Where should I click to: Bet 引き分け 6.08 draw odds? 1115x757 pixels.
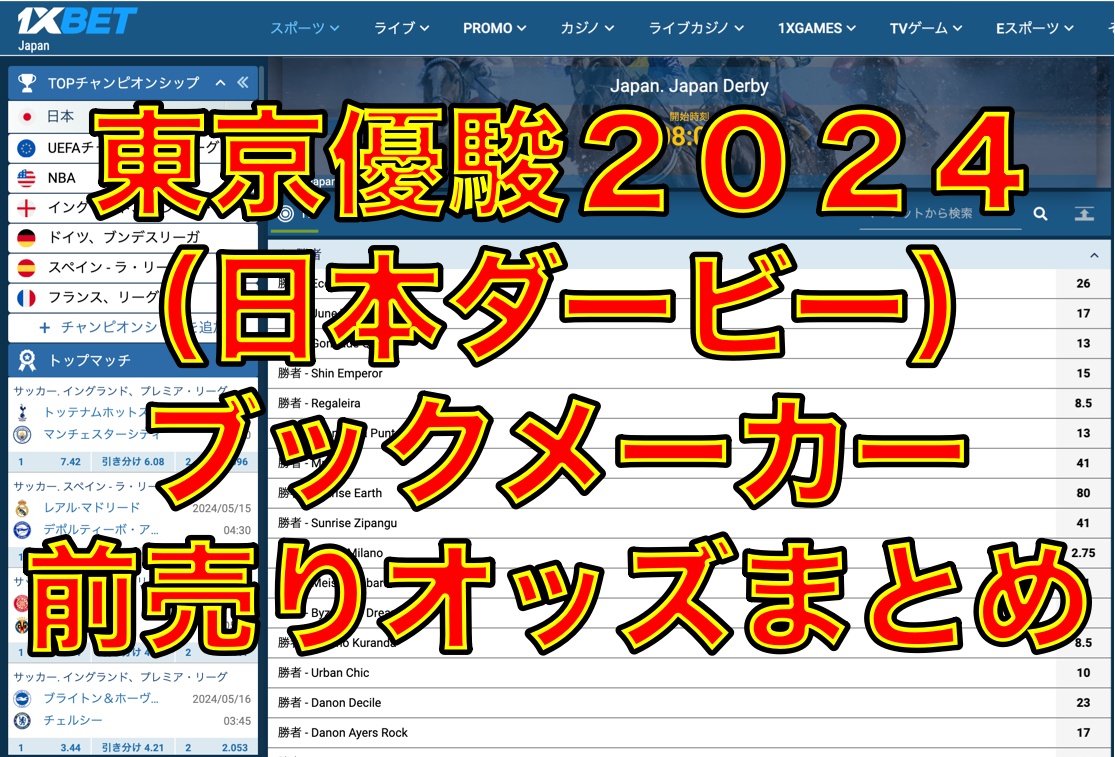pyautogui.click(x=132, y=461)
